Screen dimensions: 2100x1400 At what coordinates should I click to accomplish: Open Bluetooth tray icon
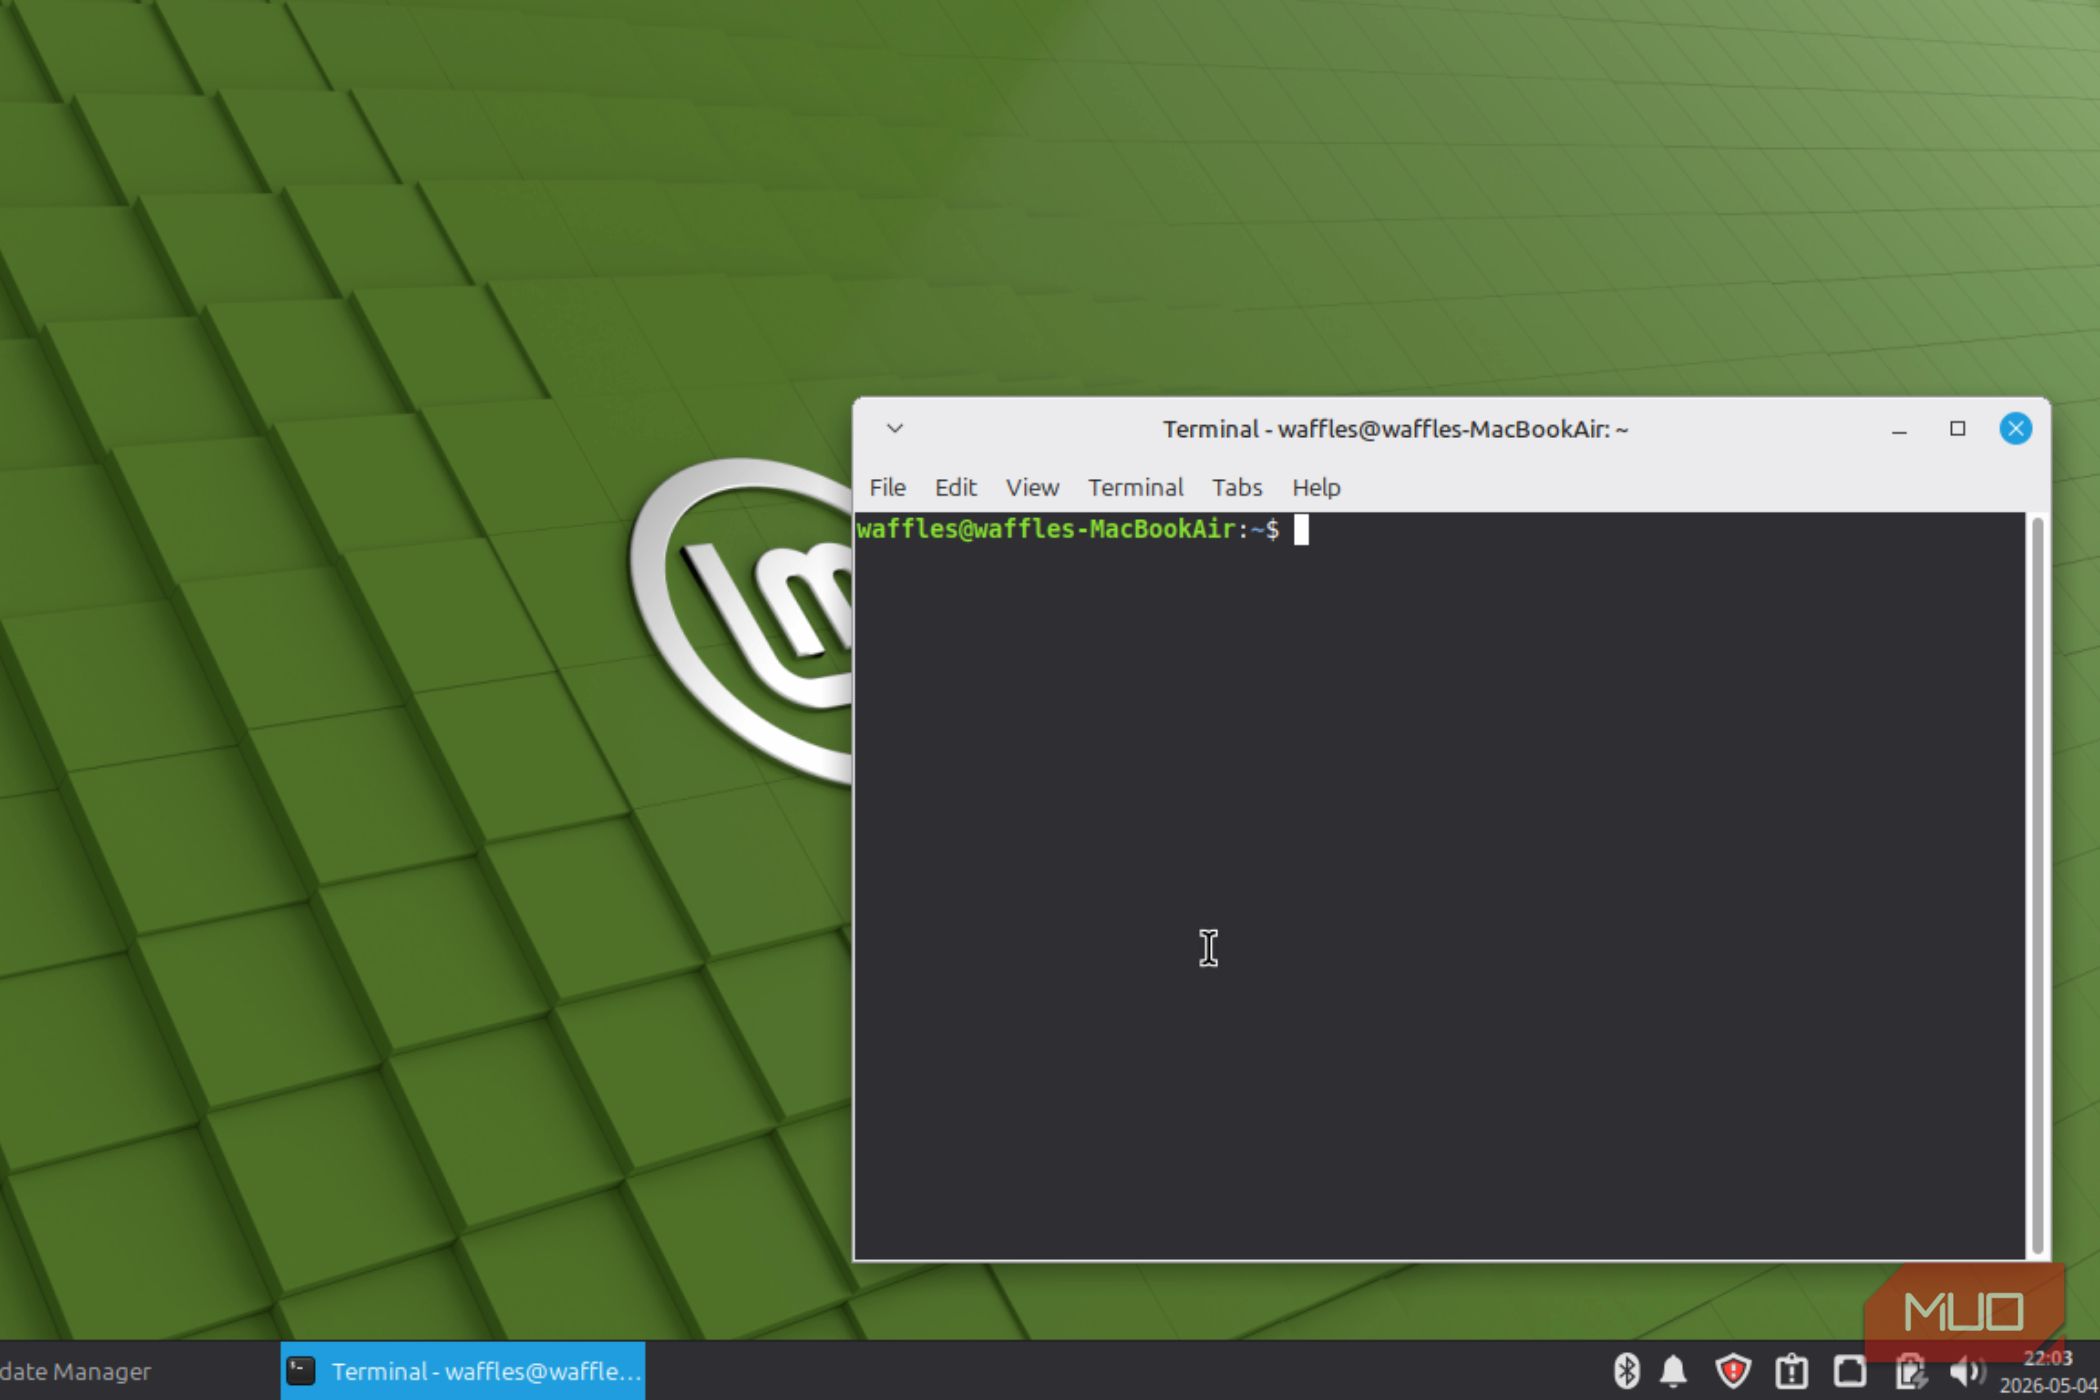[x=1627, y=1370]
